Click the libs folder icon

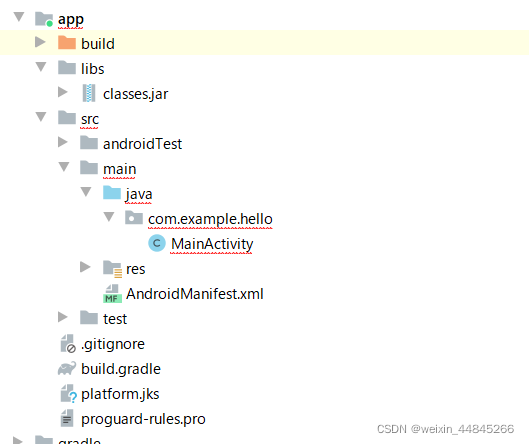(x=67, y=68)
